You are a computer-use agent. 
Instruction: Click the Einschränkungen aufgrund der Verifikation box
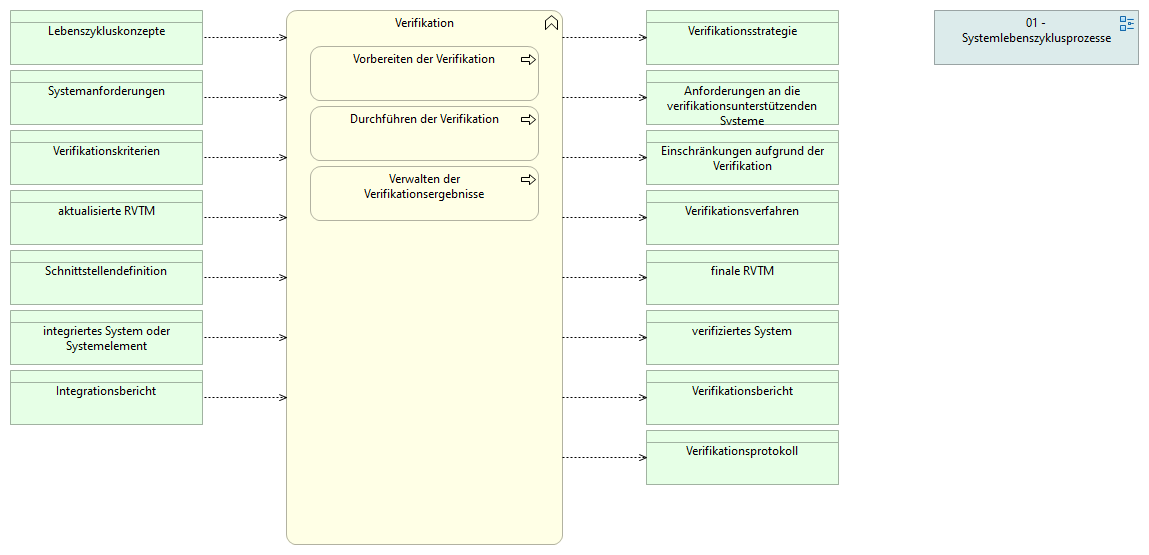[x=742, y=158]
